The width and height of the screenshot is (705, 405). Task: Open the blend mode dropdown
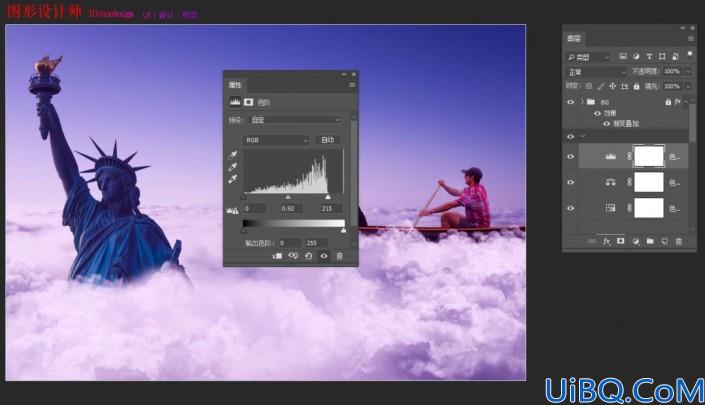(x=596, y=72)
